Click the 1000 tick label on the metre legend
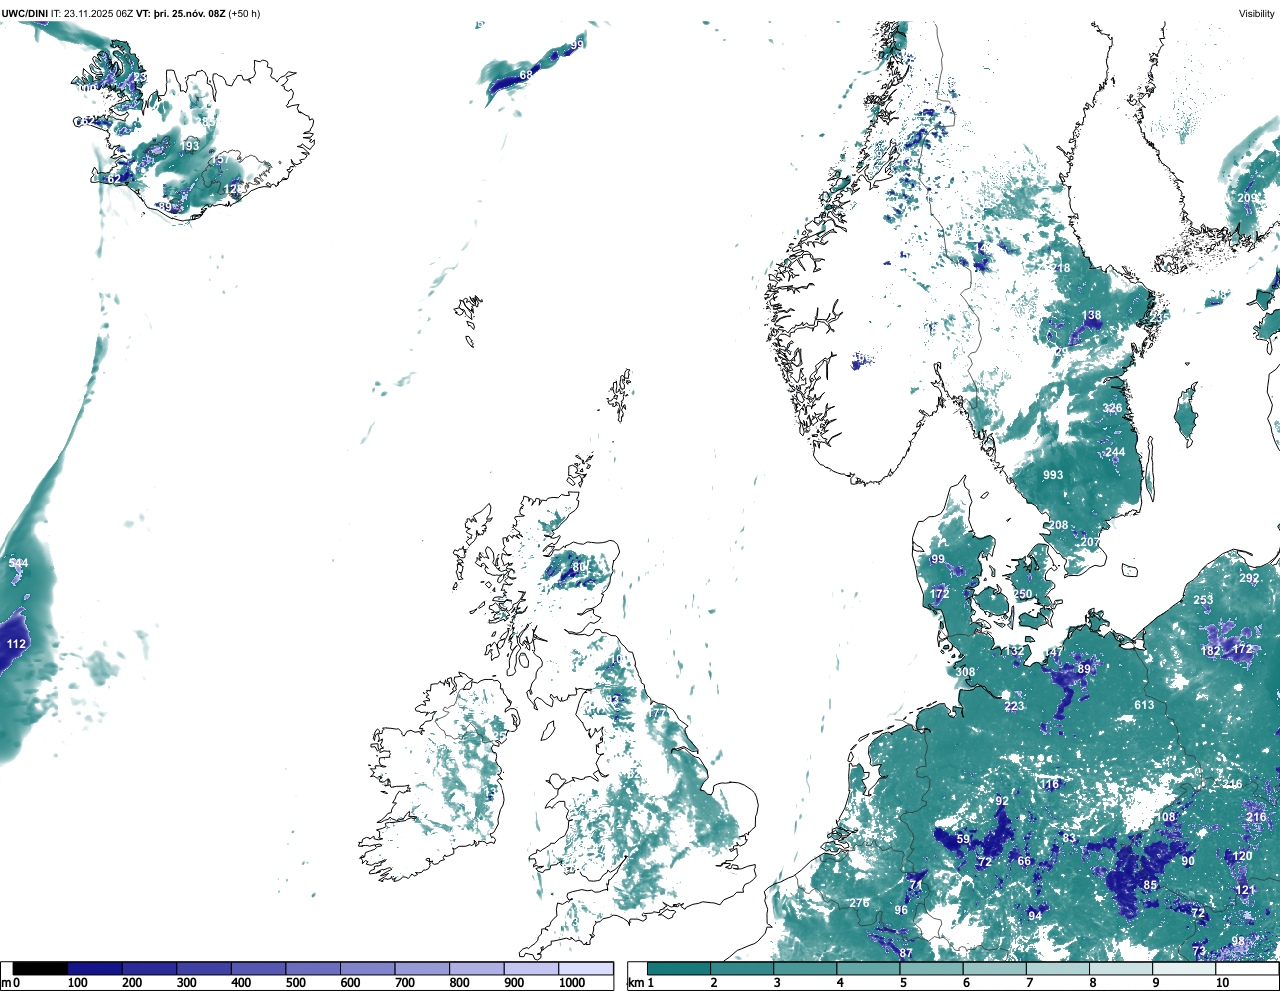Screen dimensions: 1280x991 [572, 983]
